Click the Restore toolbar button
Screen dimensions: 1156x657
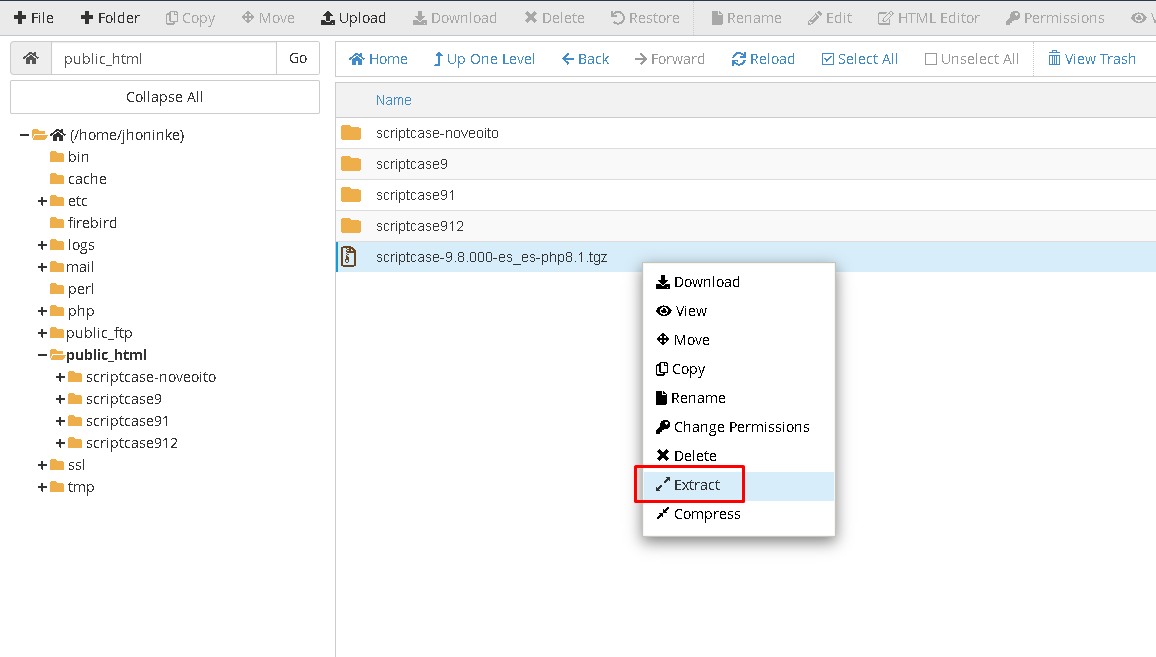click(645, 18)
